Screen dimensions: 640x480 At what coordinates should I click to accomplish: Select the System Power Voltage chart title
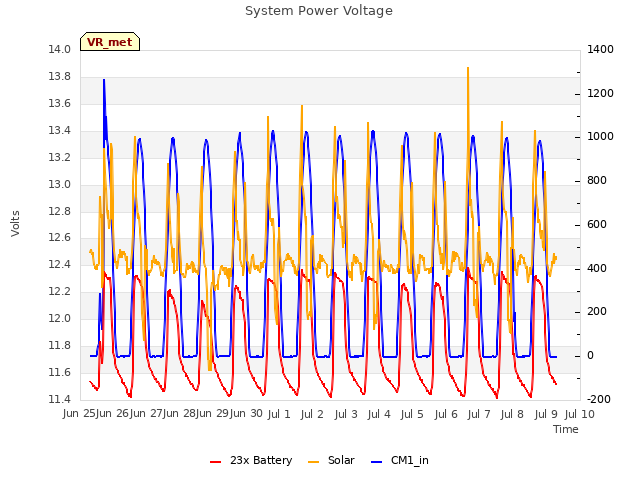[x=319, y=11]
